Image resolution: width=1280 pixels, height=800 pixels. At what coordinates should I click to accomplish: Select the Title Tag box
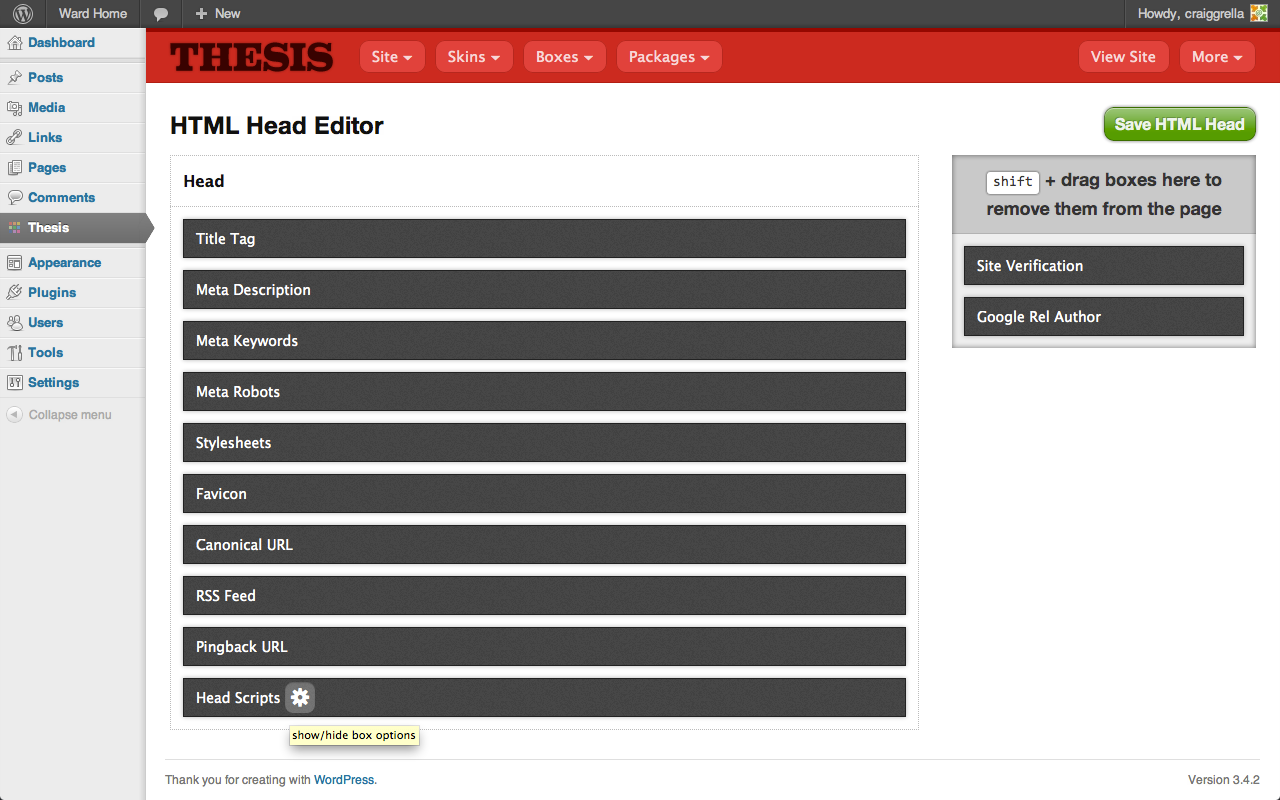pyautogui.click(x=544, y=239)
